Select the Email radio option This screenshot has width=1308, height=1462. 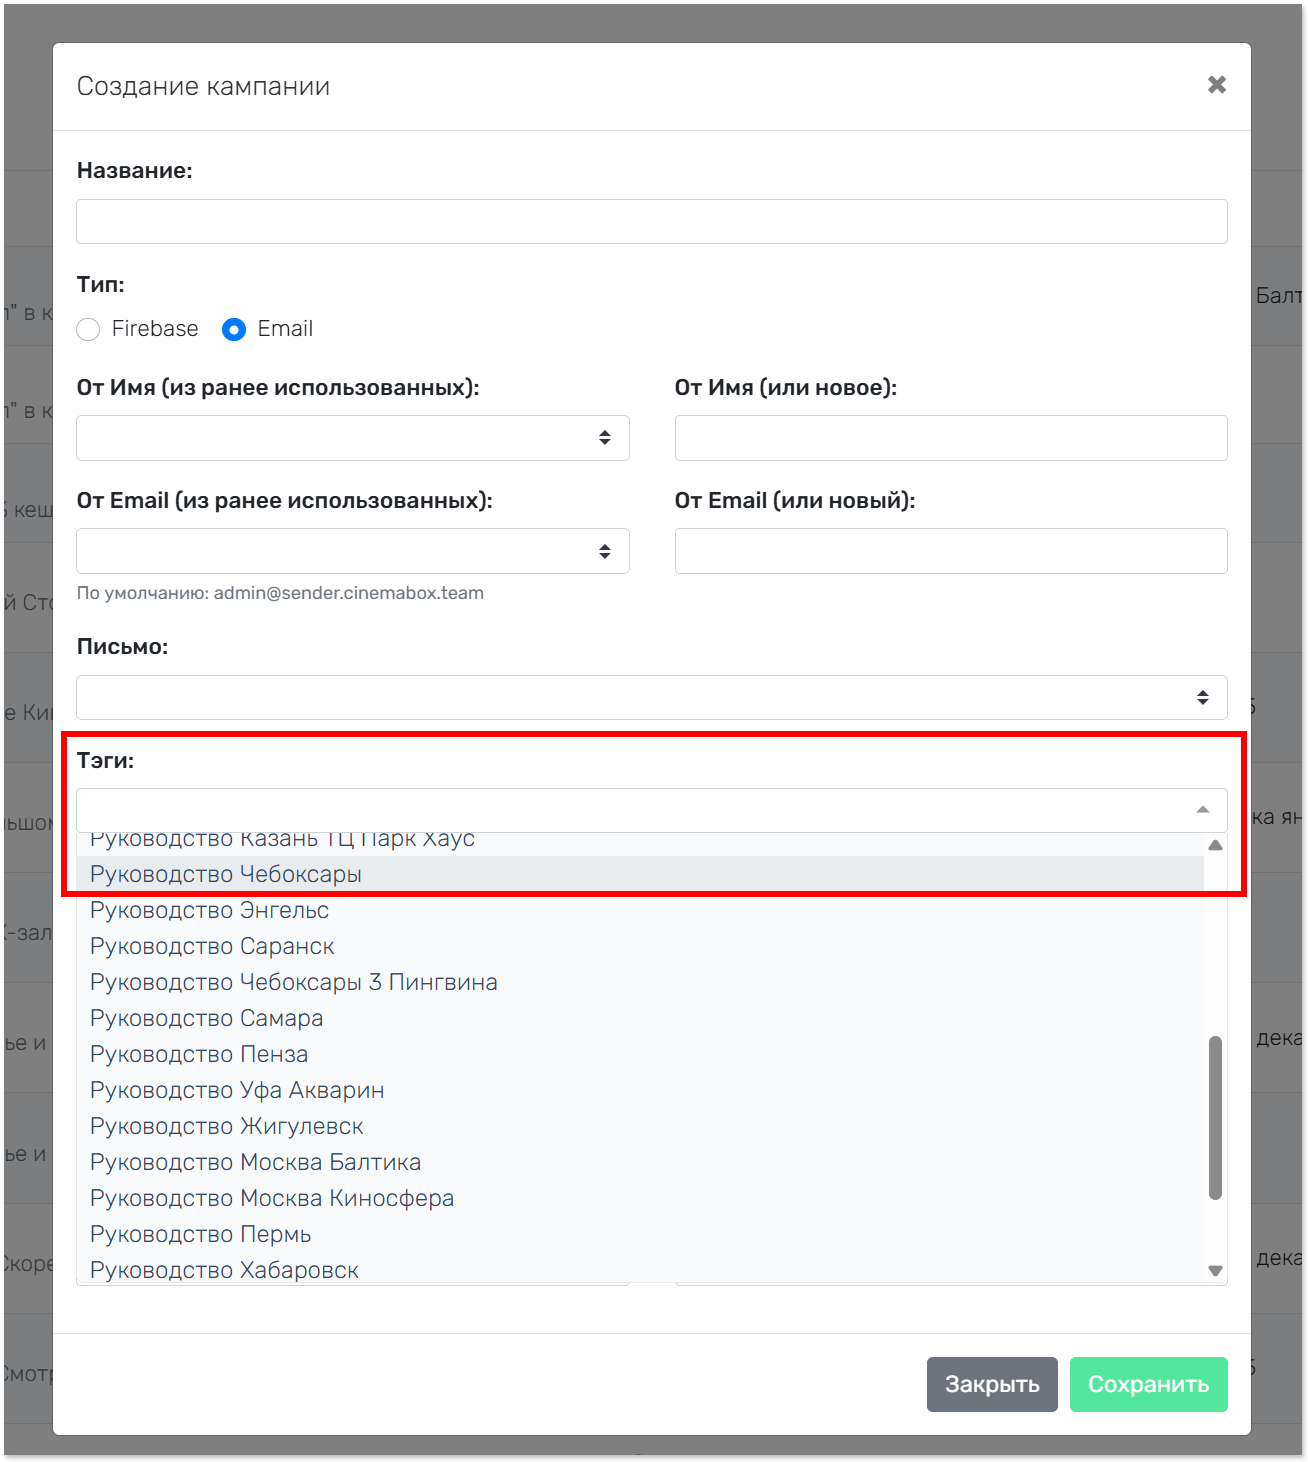(234, 329)
